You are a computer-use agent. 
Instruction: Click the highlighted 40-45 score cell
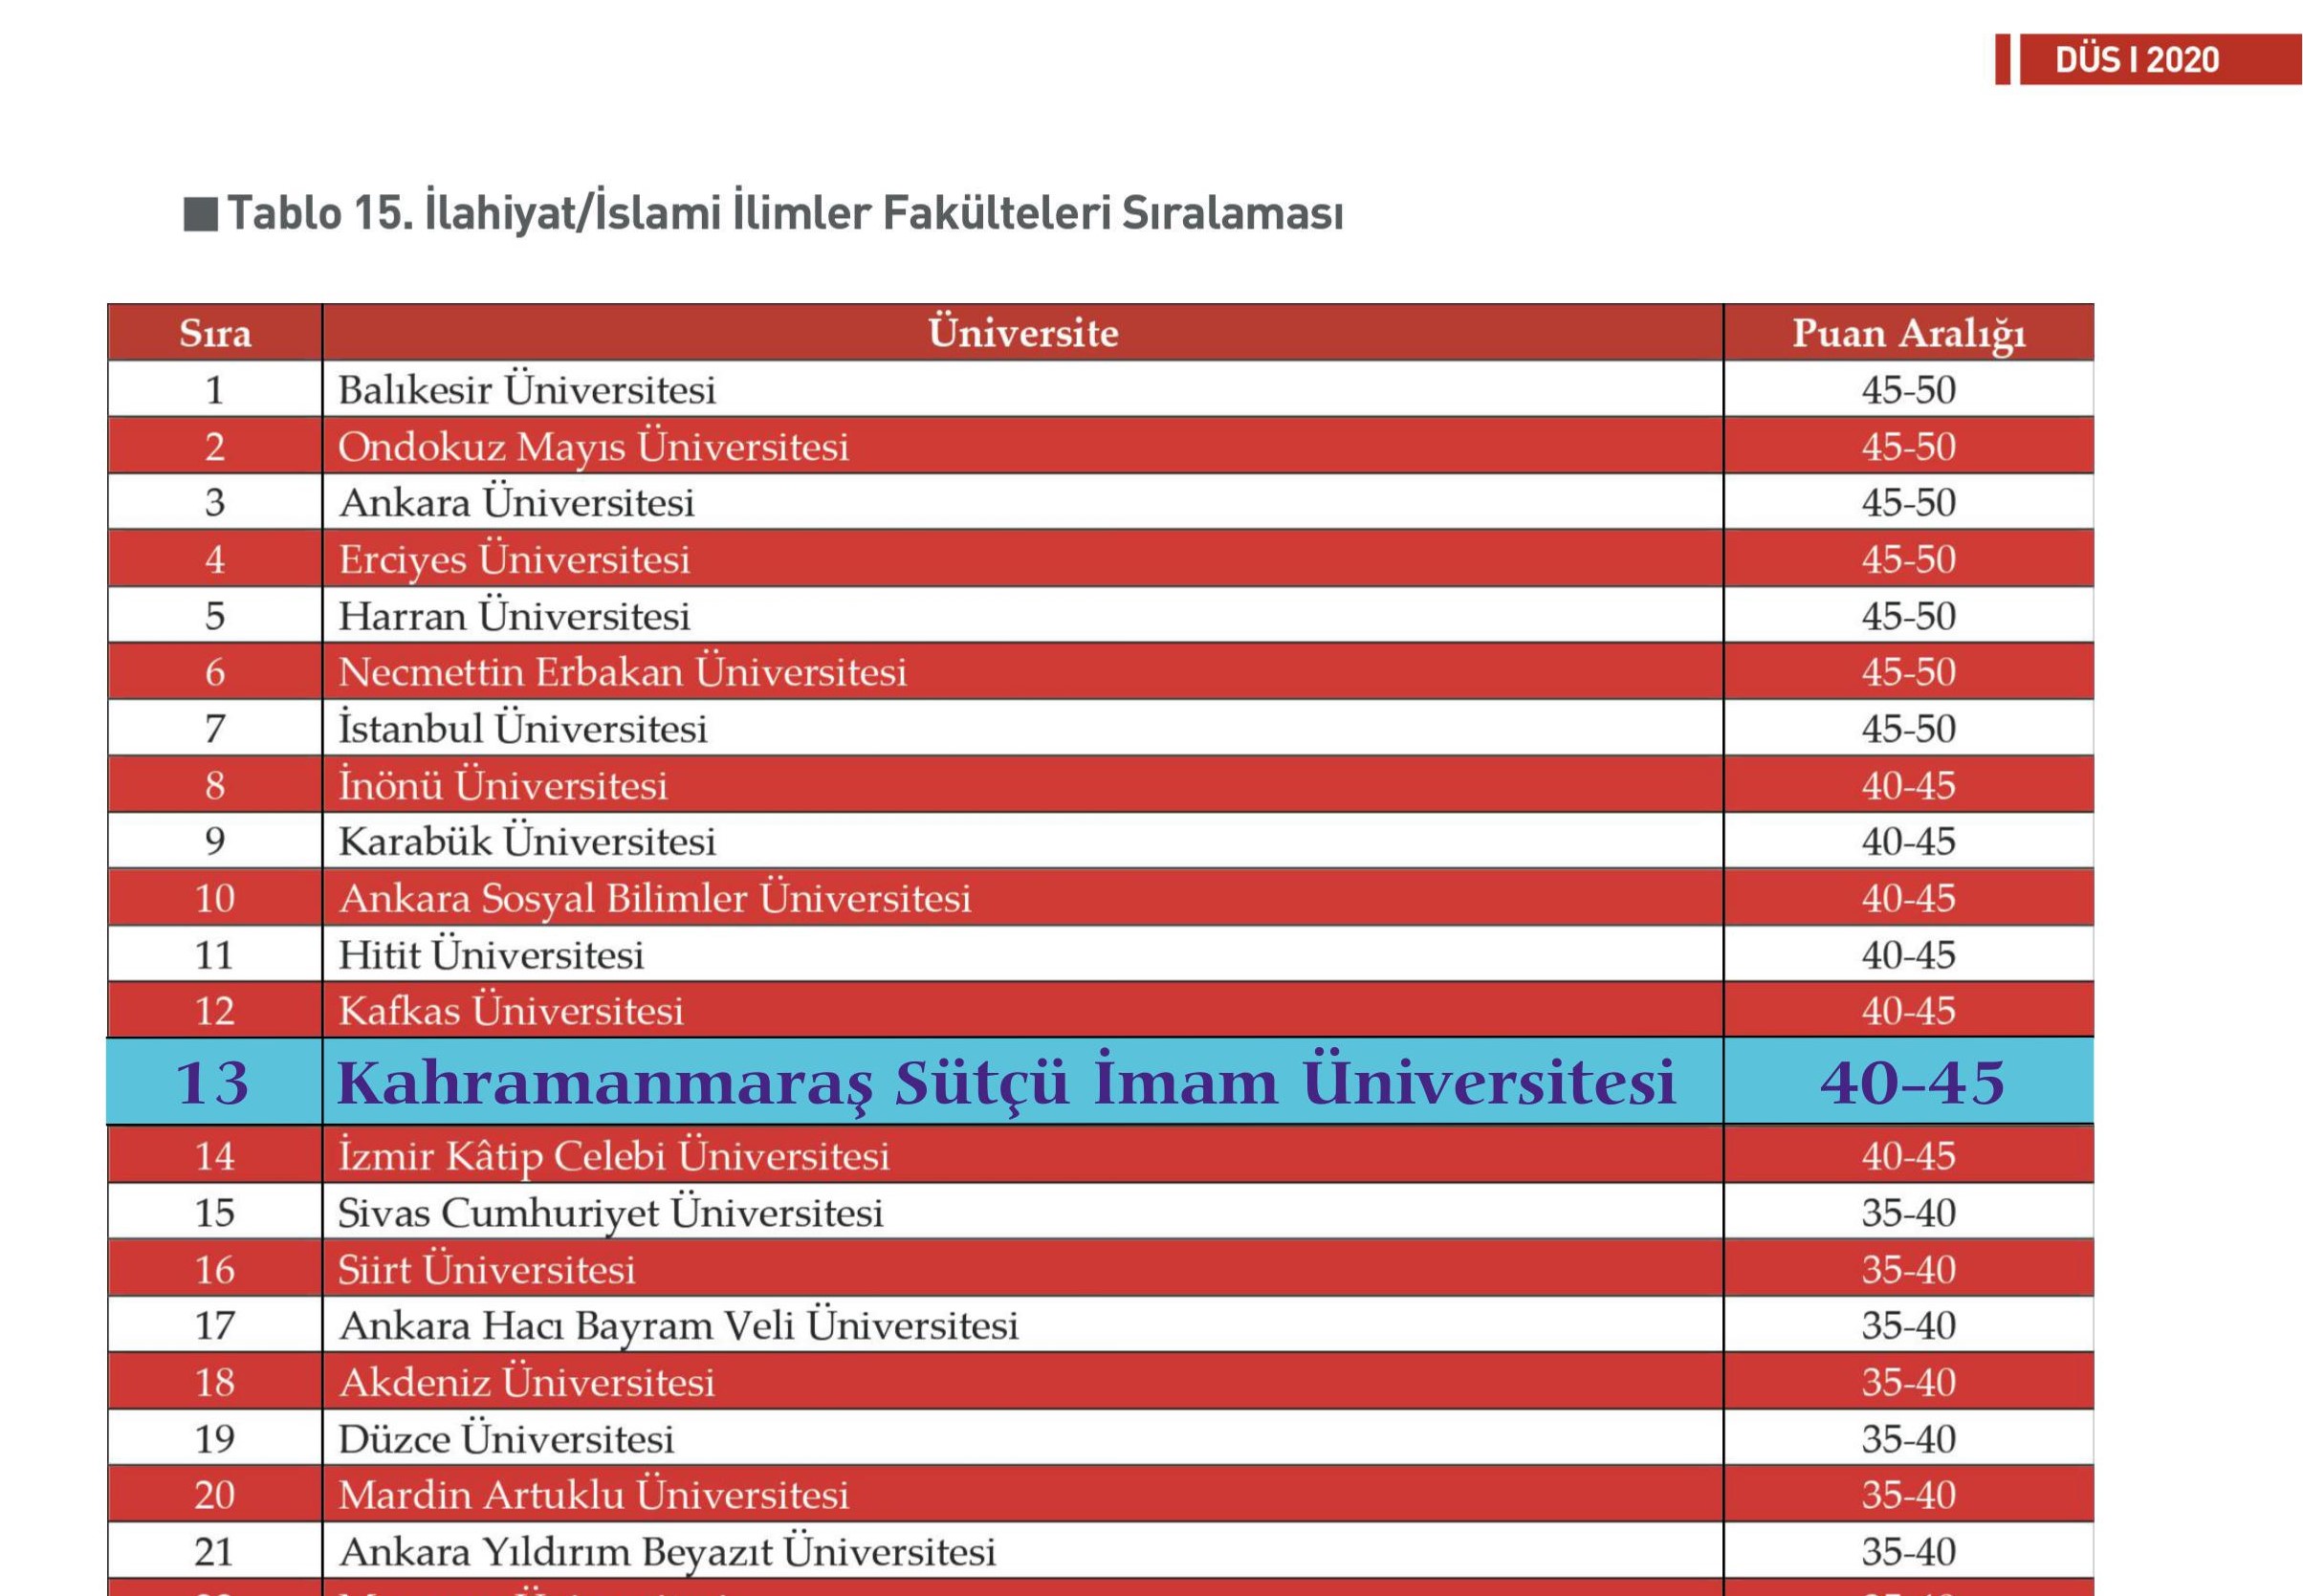click(1911, 1082)
